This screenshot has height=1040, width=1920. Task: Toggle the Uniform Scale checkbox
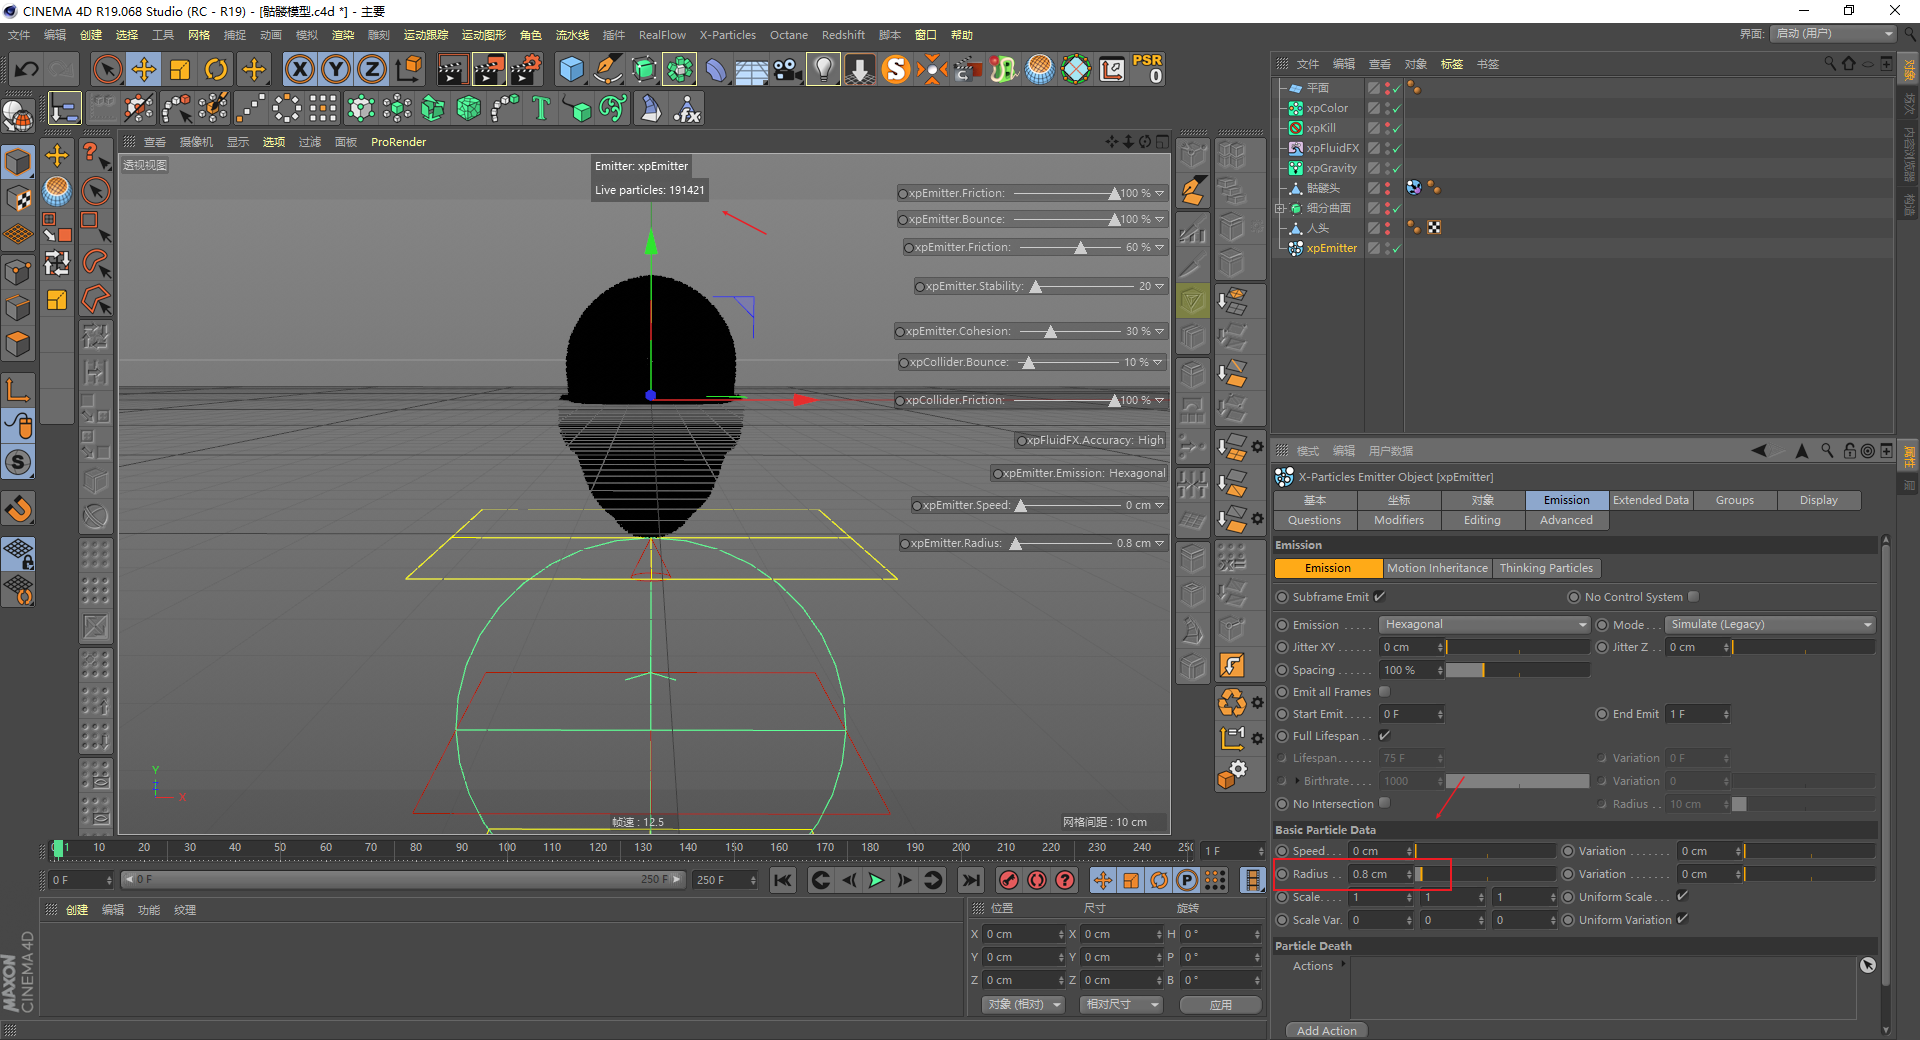1682,896
